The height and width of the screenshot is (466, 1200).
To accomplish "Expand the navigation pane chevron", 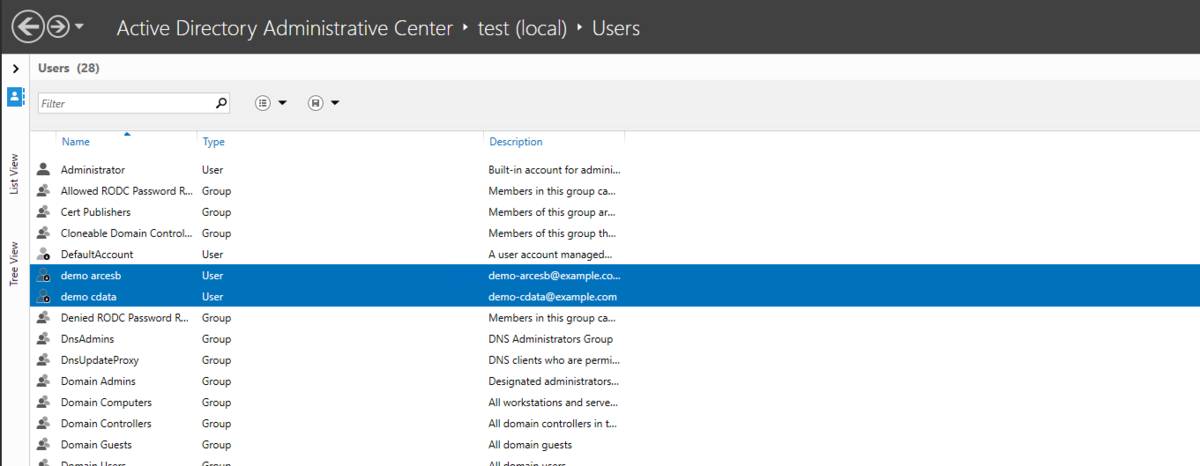I will coord(16,69).
